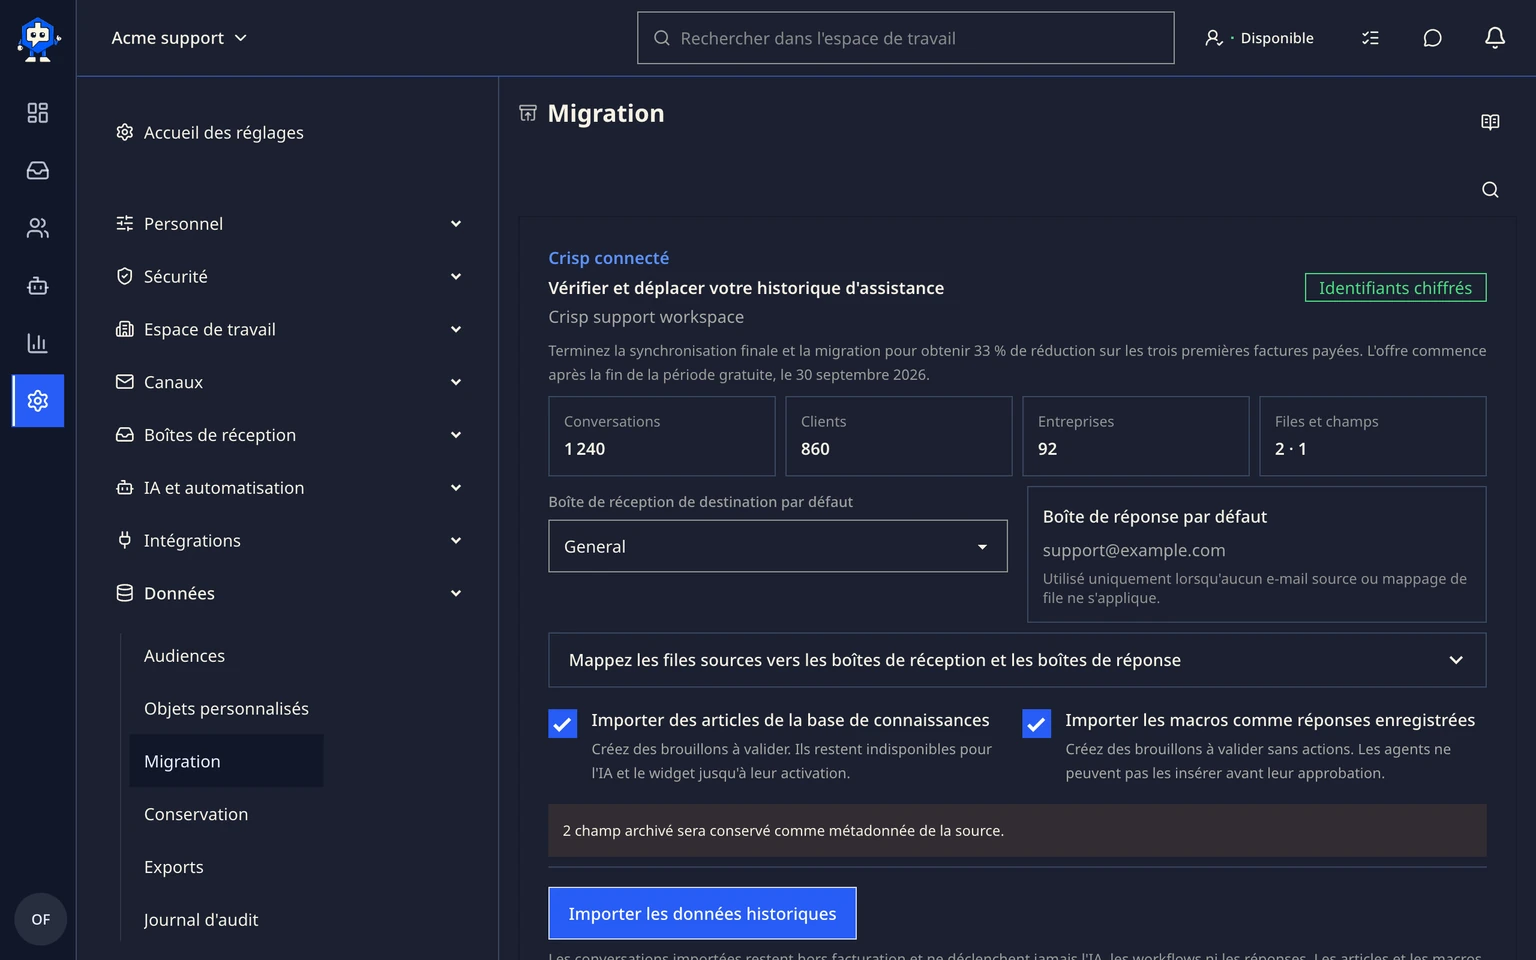Uncheck Importer les macros comme réponses checkbox
Image resolution: width=1536 pixels, height=960 pixels.
click(x=1037, y=723)
